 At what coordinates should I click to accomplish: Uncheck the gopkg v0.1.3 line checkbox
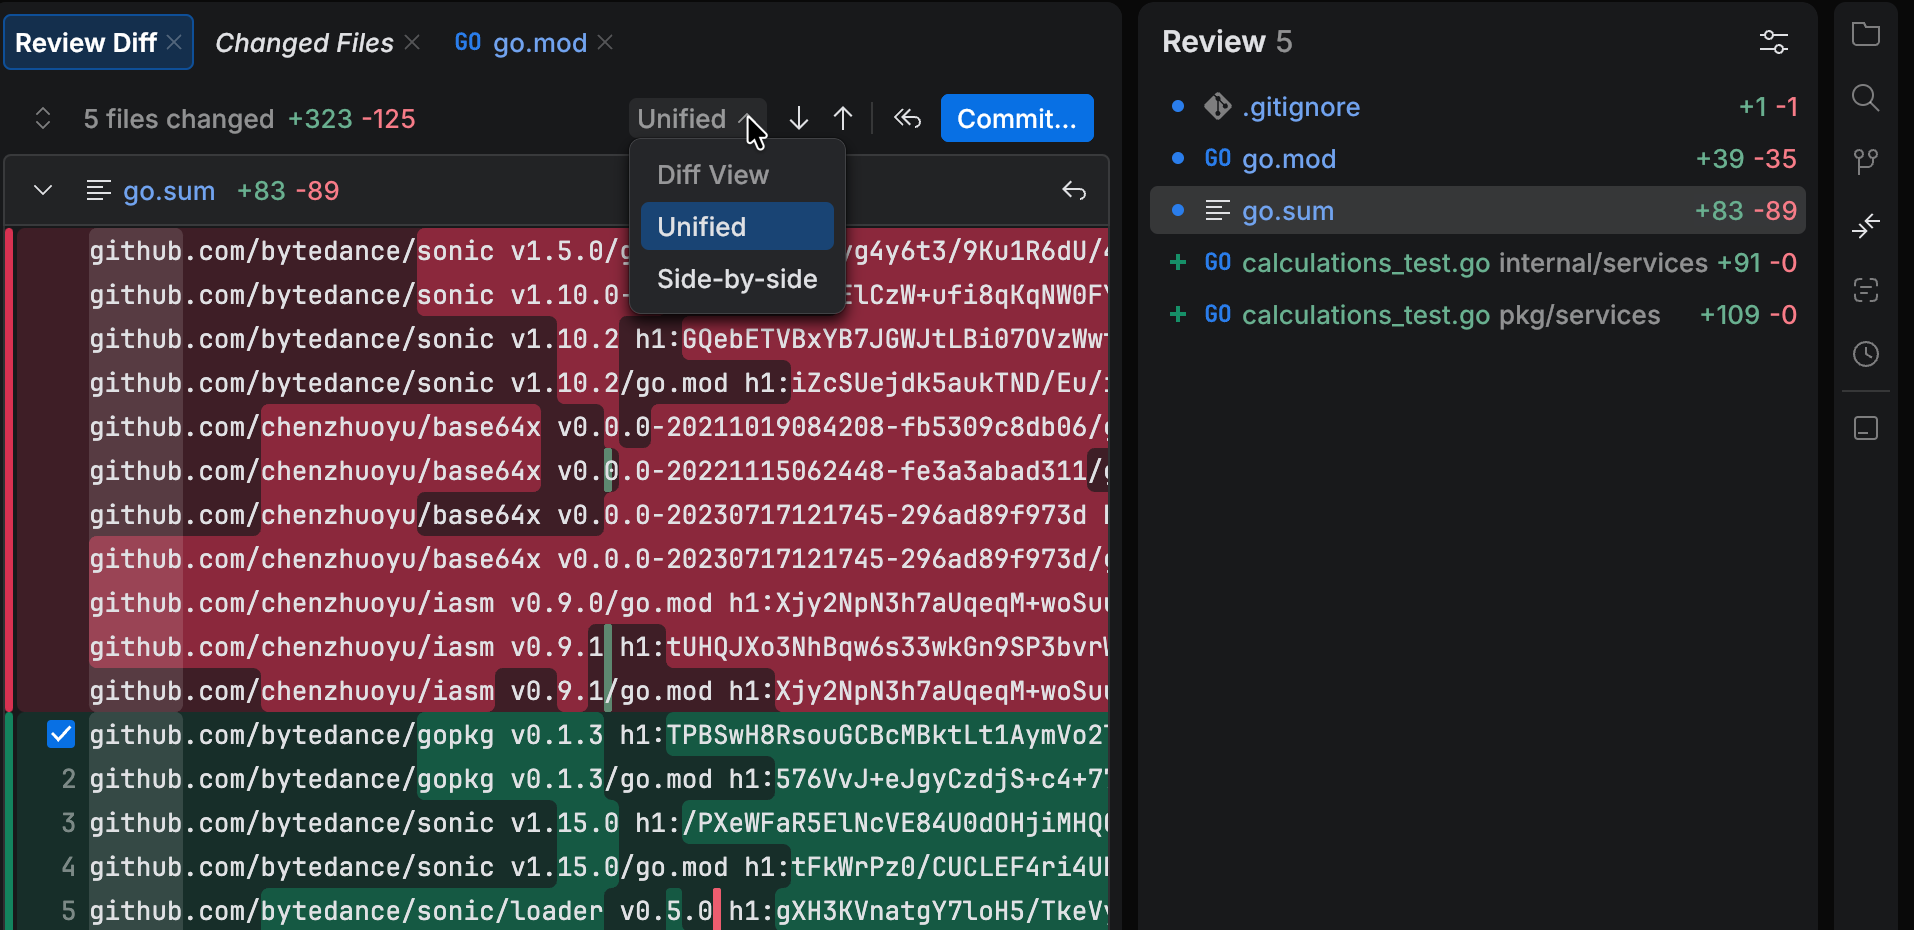tap(61, 734)
